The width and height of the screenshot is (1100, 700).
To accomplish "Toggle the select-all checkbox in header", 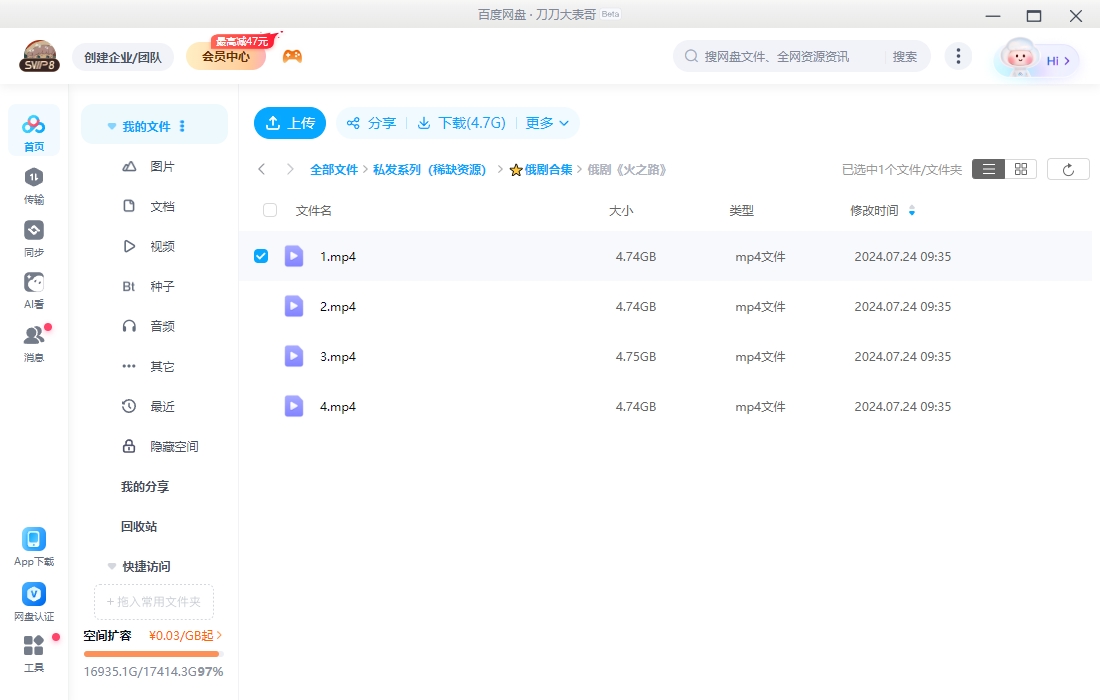I will click(x=270, y=210).
